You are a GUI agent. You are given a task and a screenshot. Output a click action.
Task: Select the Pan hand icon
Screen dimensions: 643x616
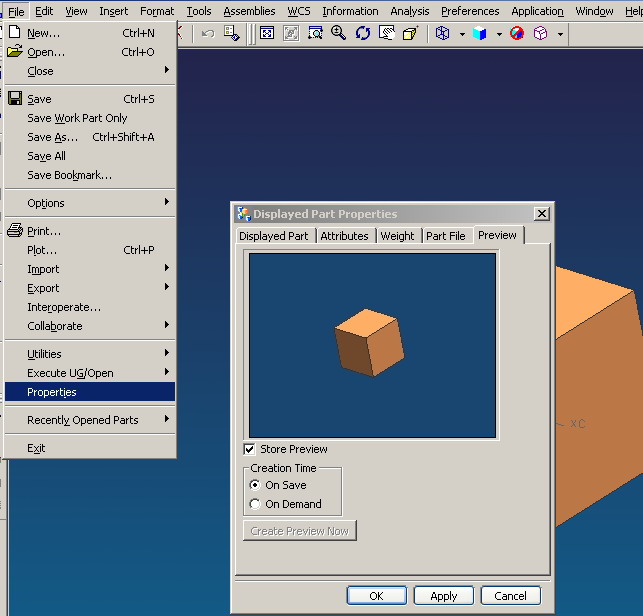[387, 33]
